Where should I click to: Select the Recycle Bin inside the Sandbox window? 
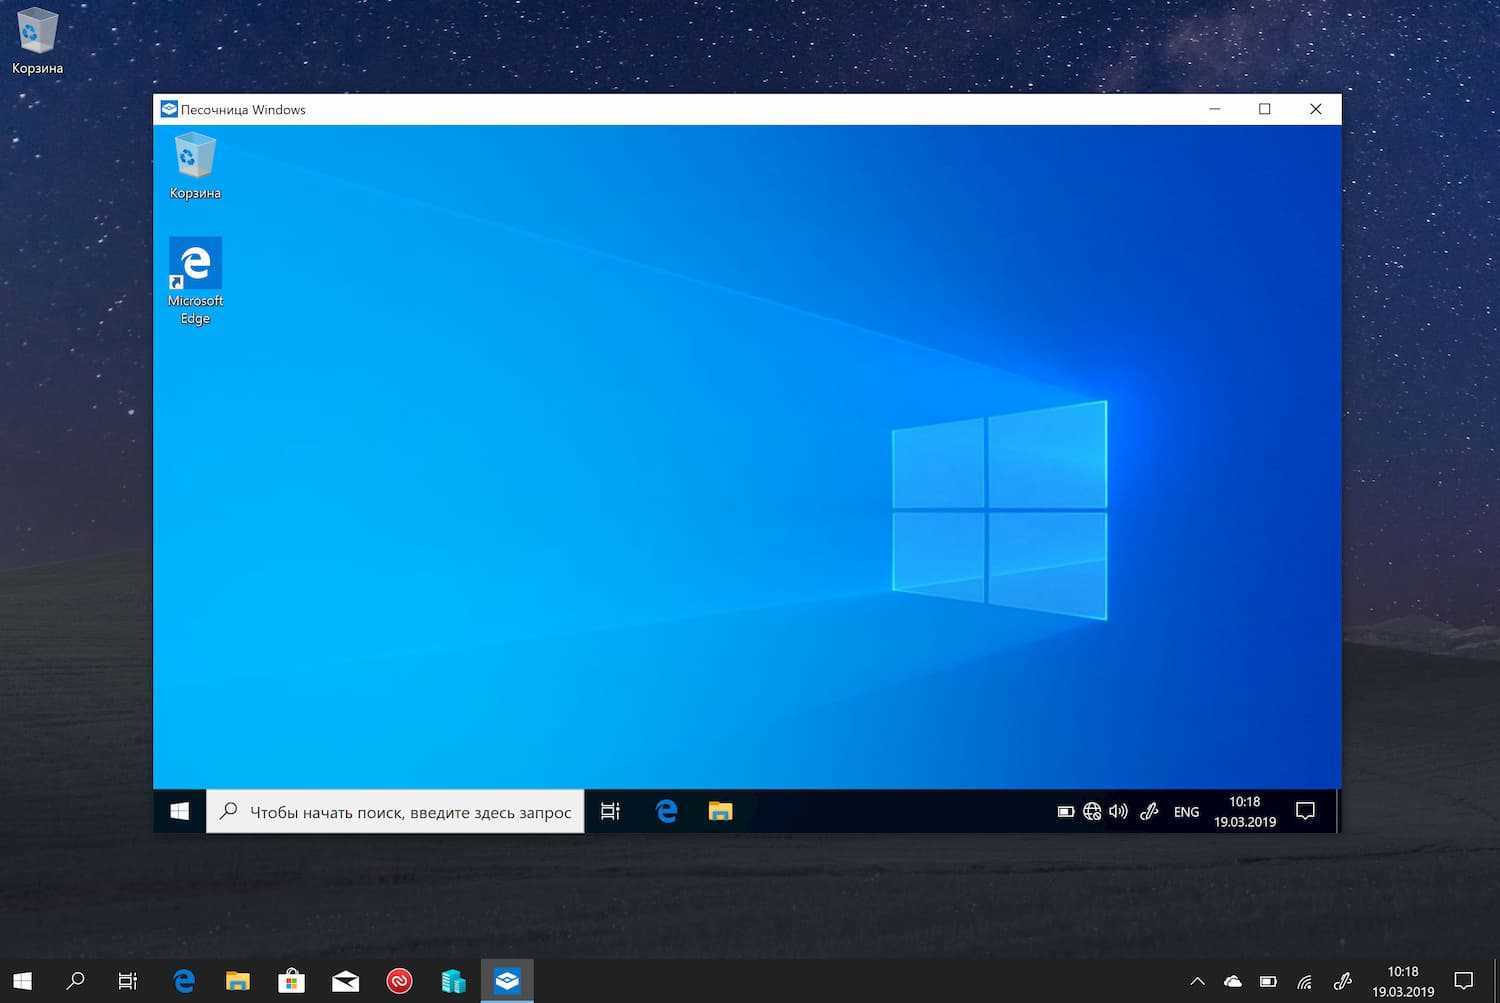[x=195, y=167]
